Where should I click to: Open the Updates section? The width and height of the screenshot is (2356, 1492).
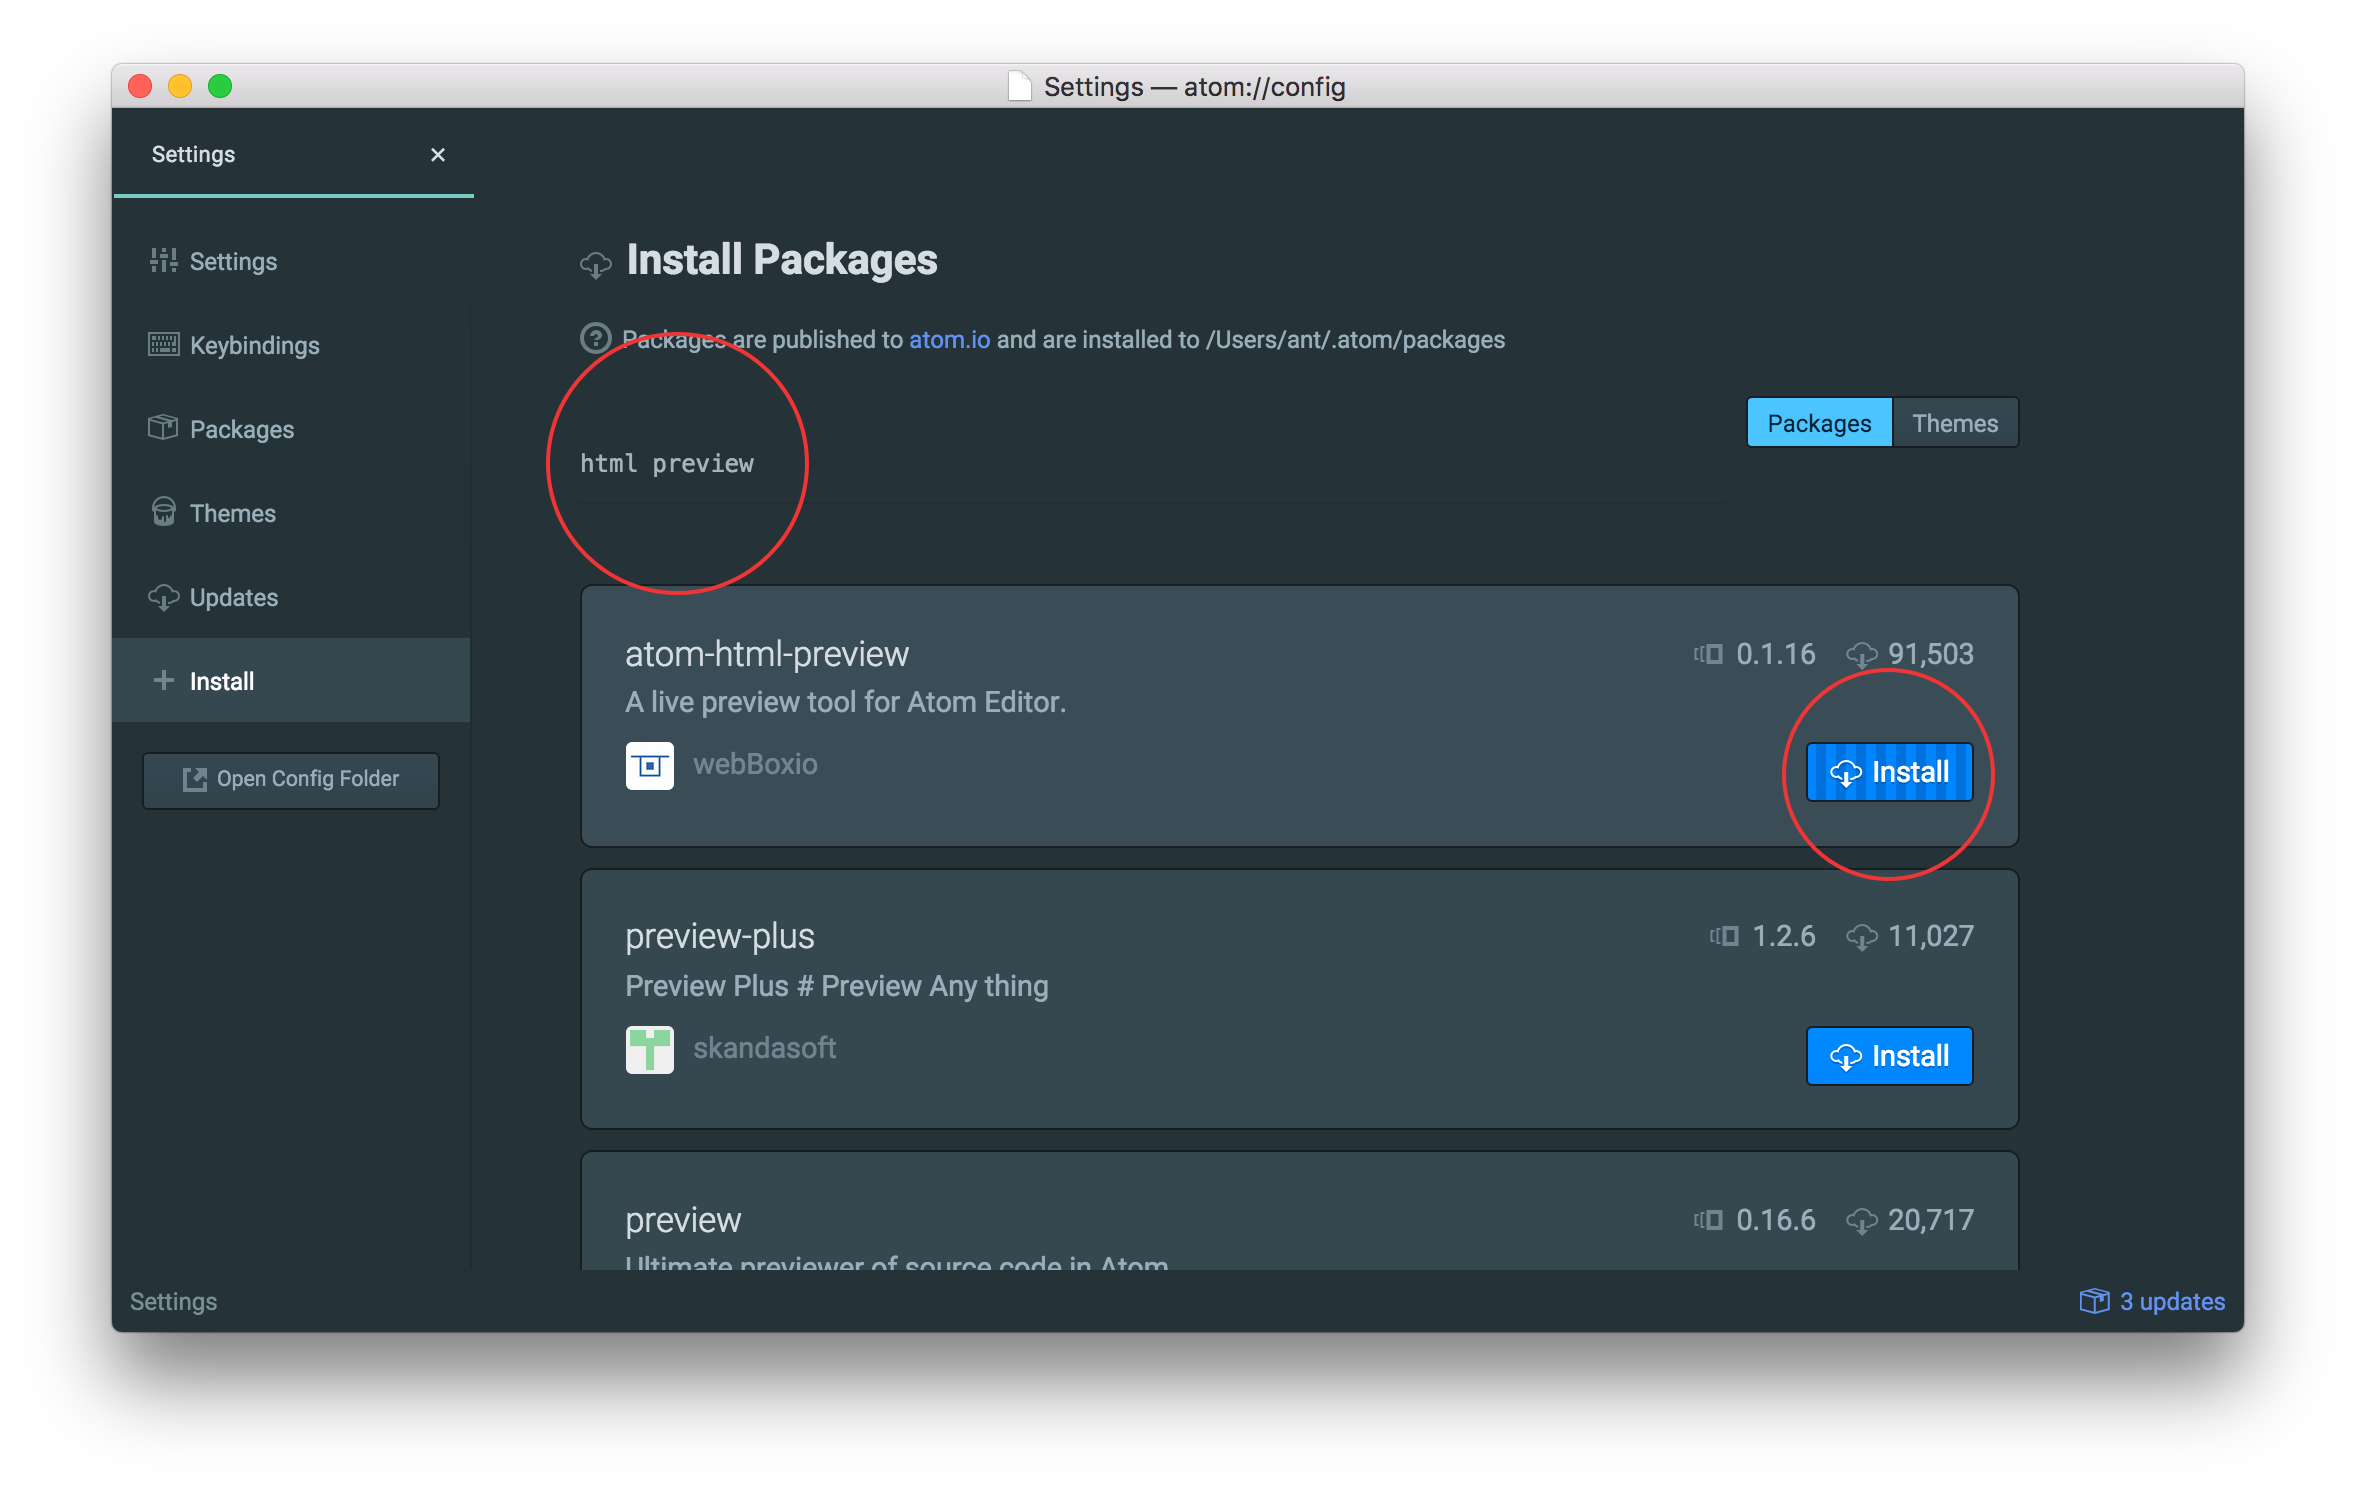coord(291,597)
